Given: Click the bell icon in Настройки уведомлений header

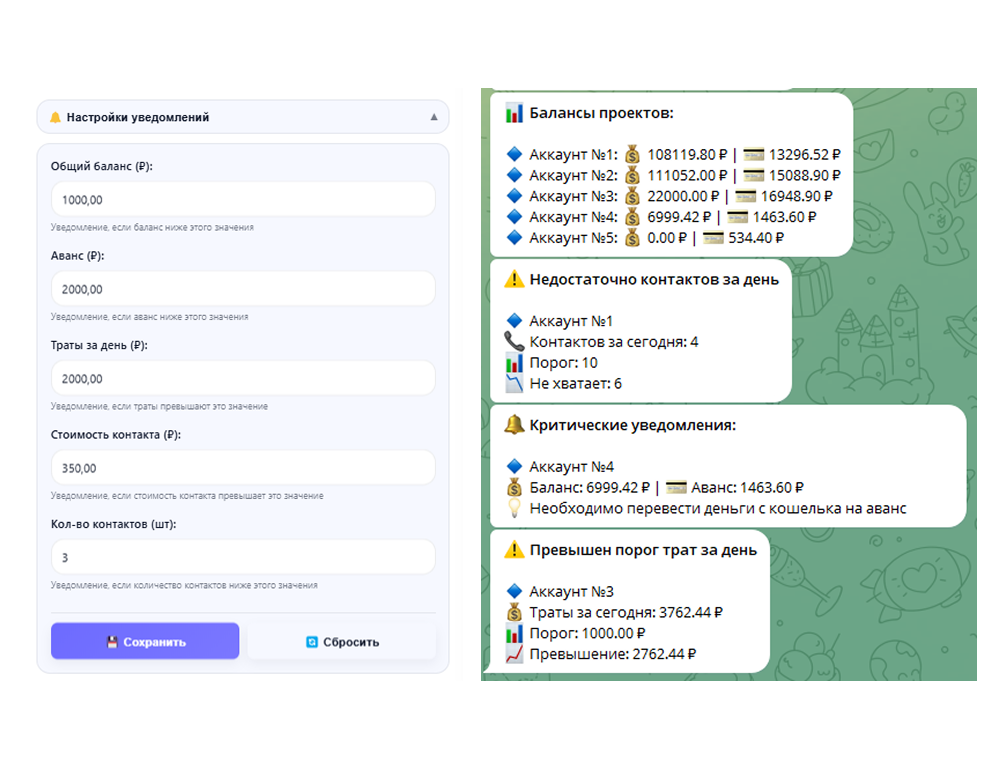Looking at the screenshot, I should pos(55,117).
